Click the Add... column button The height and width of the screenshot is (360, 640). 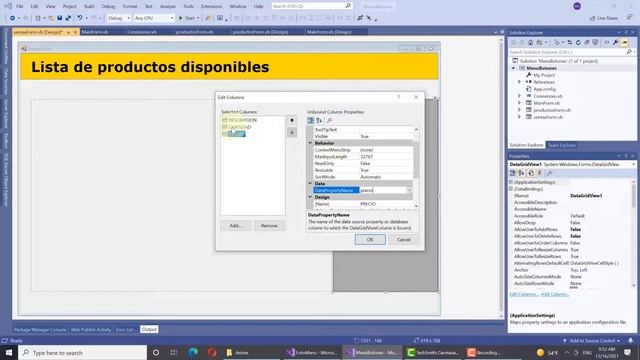click(236, 226)
